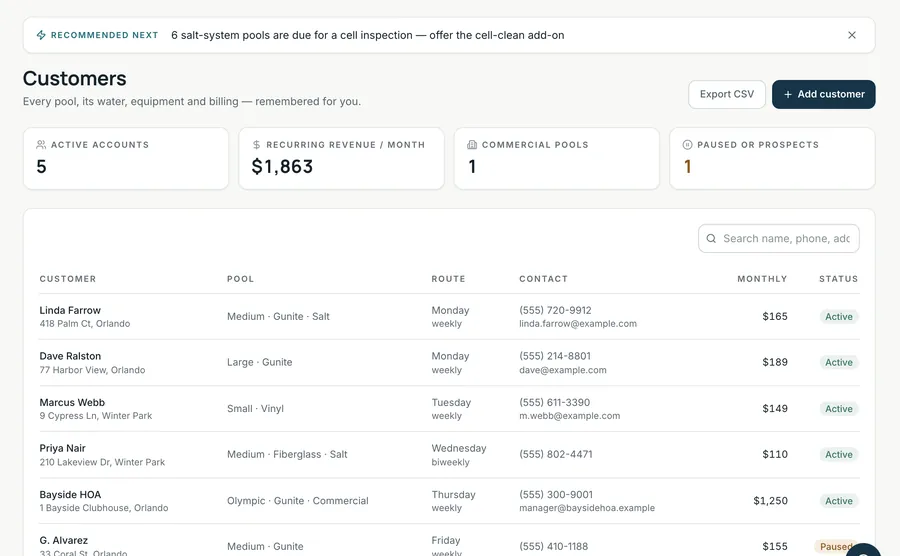Click pool detail Medium · Gunite · Salt
900x556 pixels.
point(278,317)
